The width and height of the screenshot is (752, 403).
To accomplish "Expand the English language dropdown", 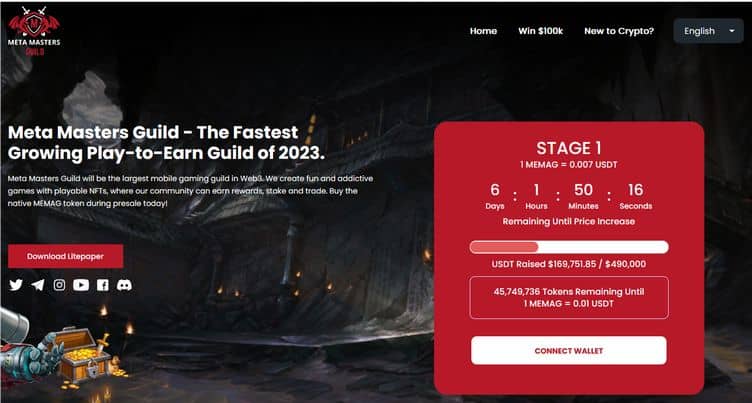I will coord(708,31).
